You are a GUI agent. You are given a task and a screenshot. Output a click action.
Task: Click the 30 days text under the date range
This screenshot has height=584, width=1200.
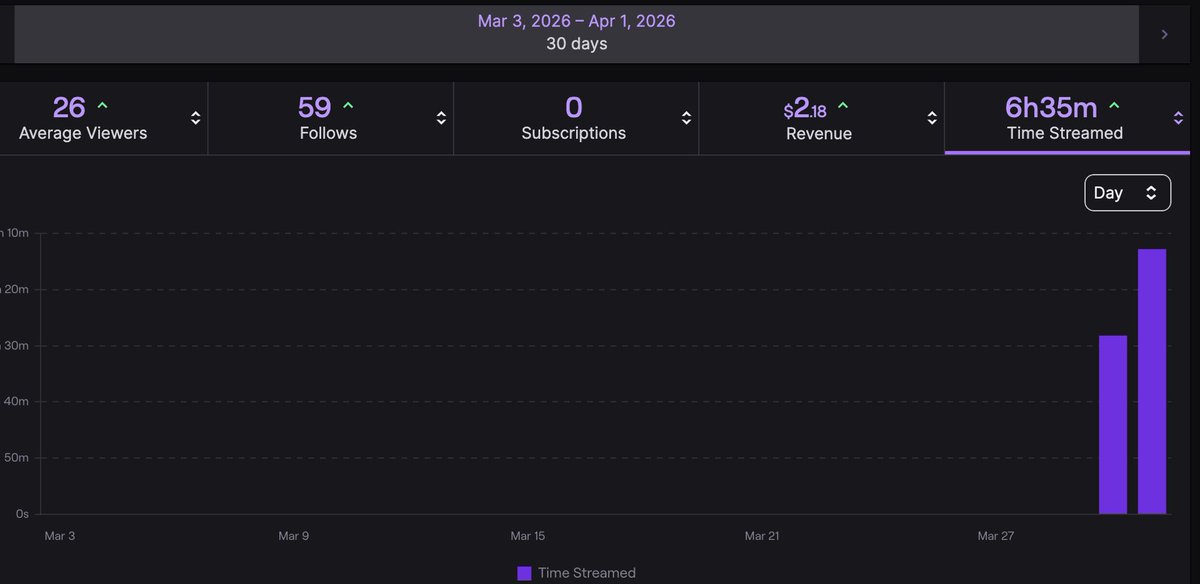tap(576, 44)
